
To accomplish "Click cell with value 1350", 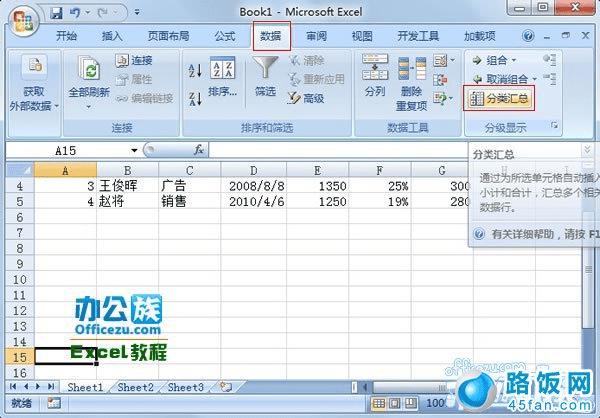I will 318,186.
